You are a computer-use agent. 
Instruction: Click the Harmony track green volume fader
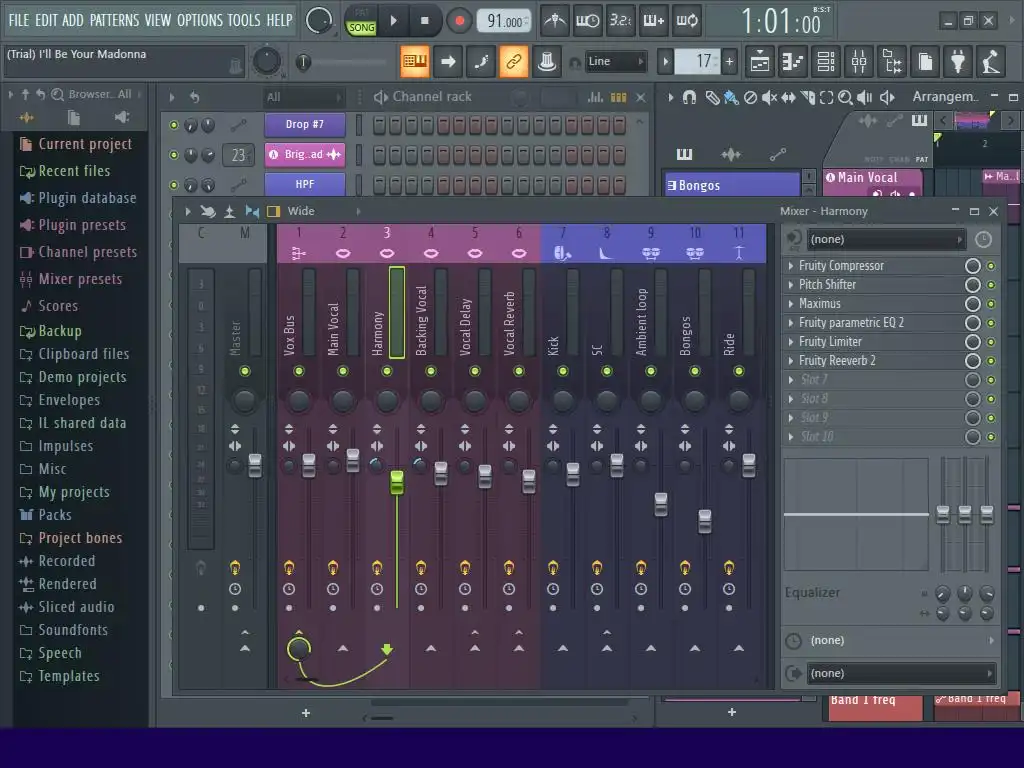pyautogui.click(x=396, y=483)
